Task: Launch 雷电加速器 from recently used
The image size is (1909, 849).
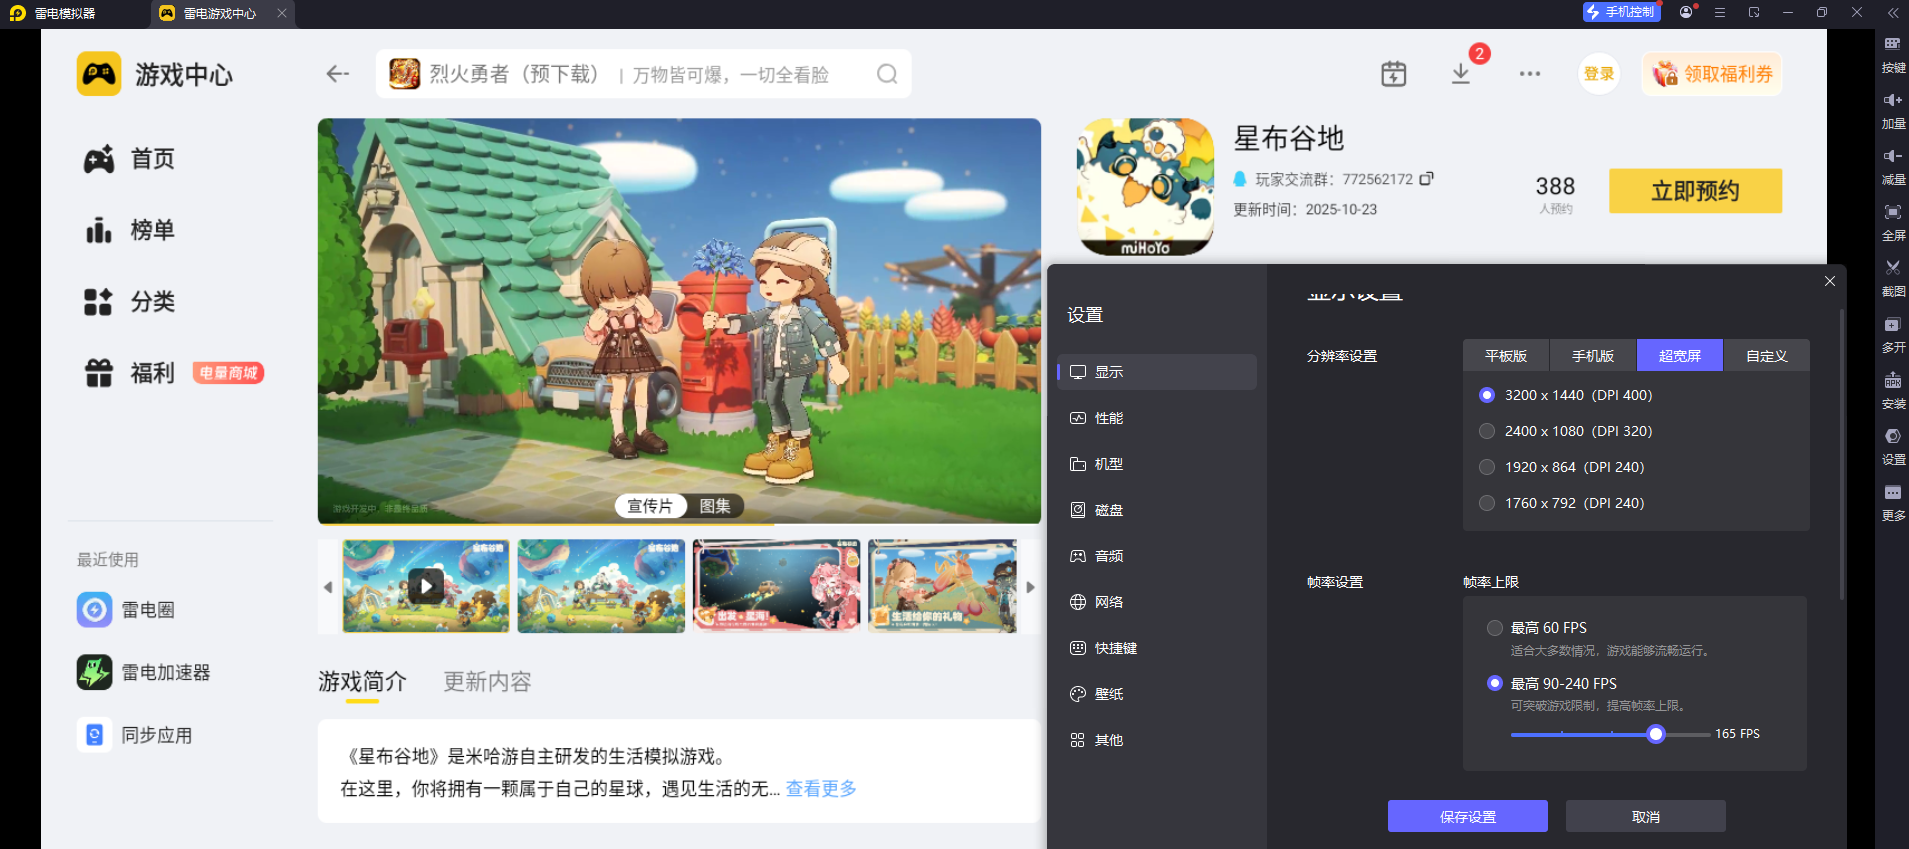Action: point(144,672)
